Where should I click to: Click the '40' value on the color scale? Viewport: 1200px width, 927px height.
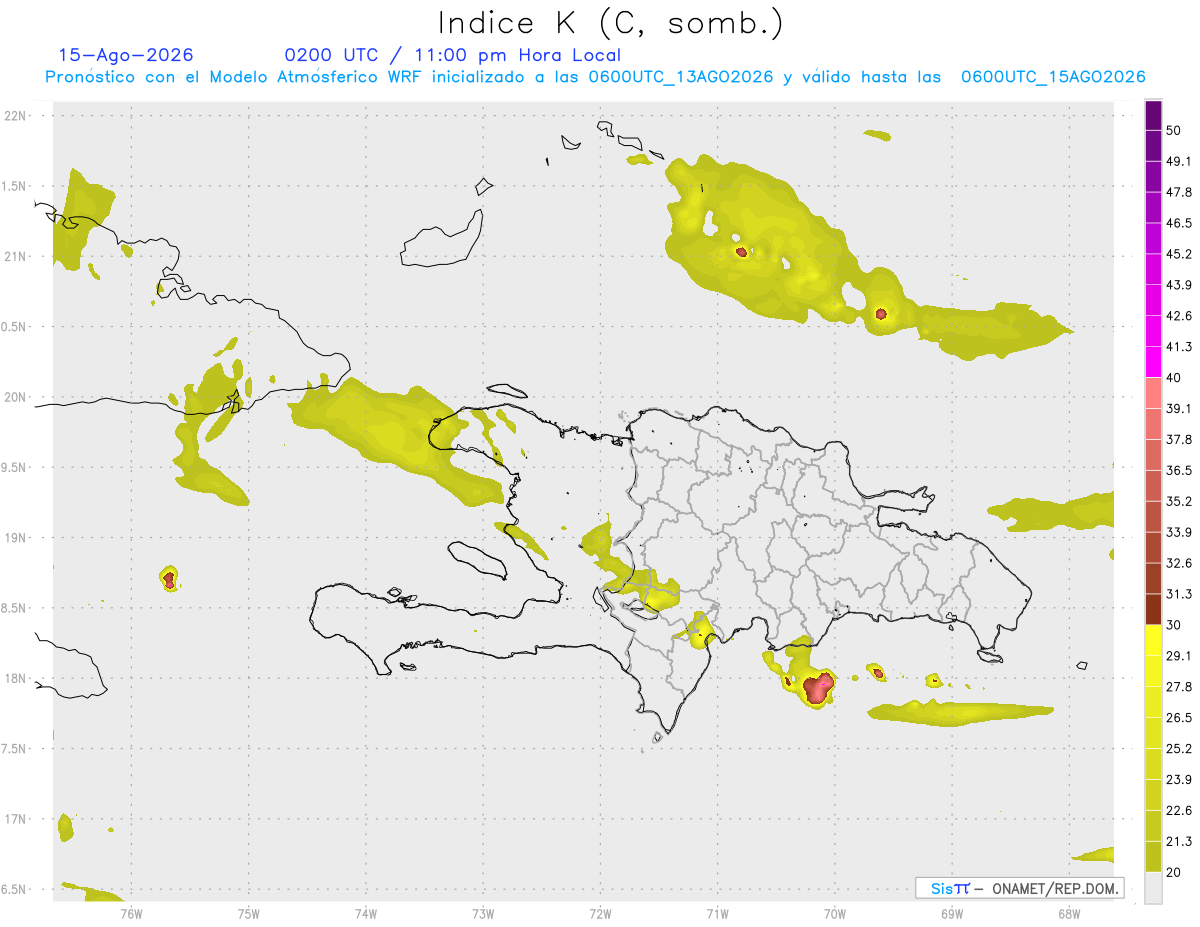click(1174, 377)
